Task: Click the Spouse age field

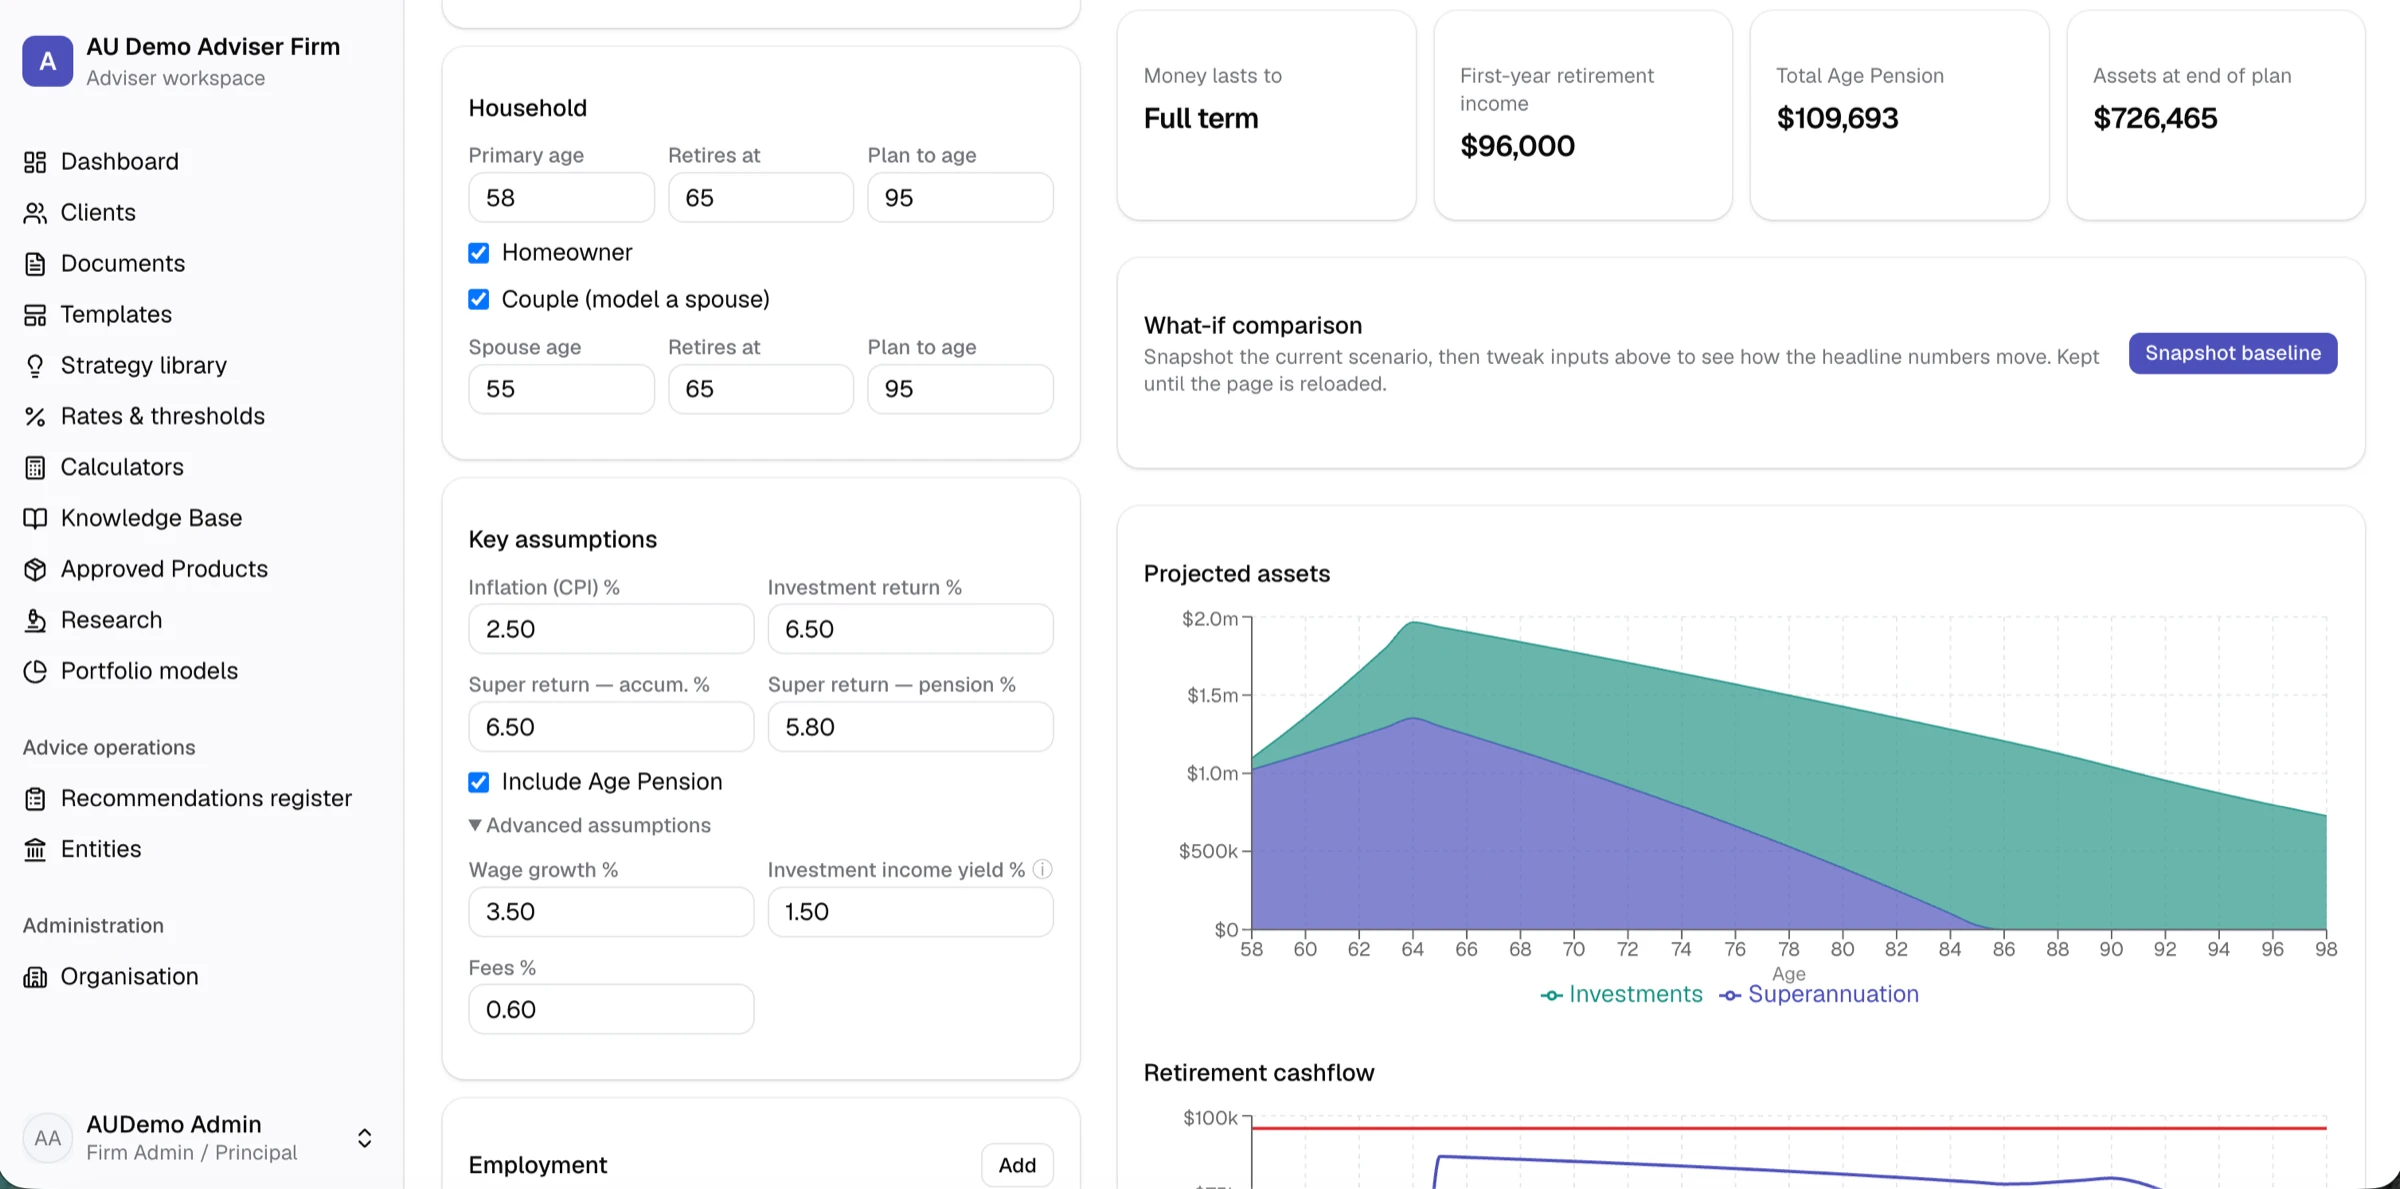Action: pyautogui.click(x=561, y=389)
